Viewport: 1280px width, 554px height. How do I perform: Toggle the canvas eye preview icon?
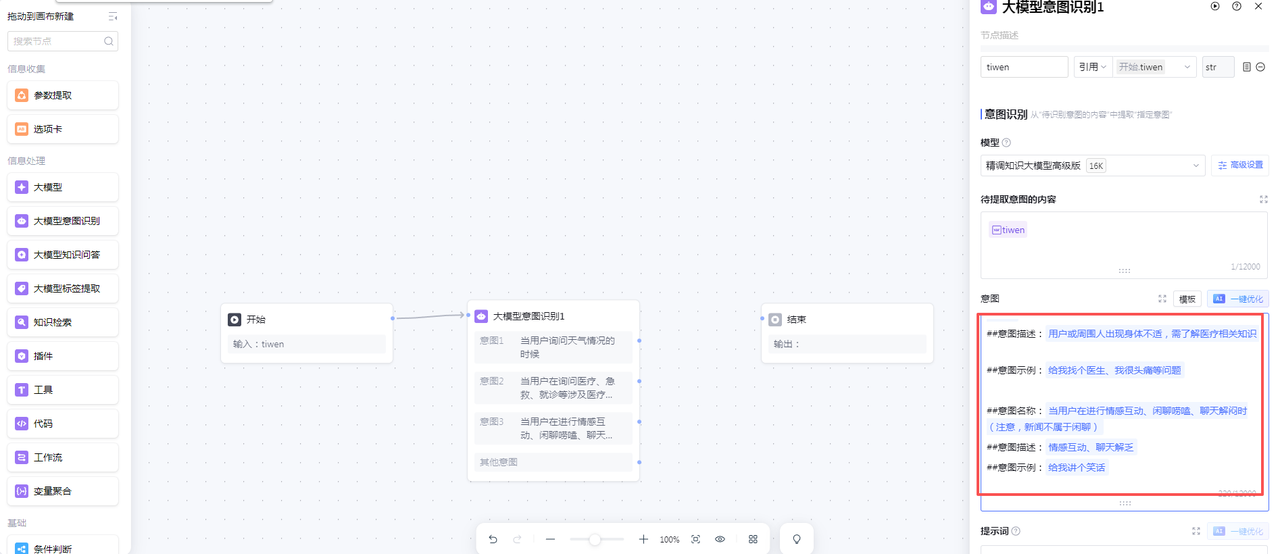pyautogui.click(x=720, y=539)
